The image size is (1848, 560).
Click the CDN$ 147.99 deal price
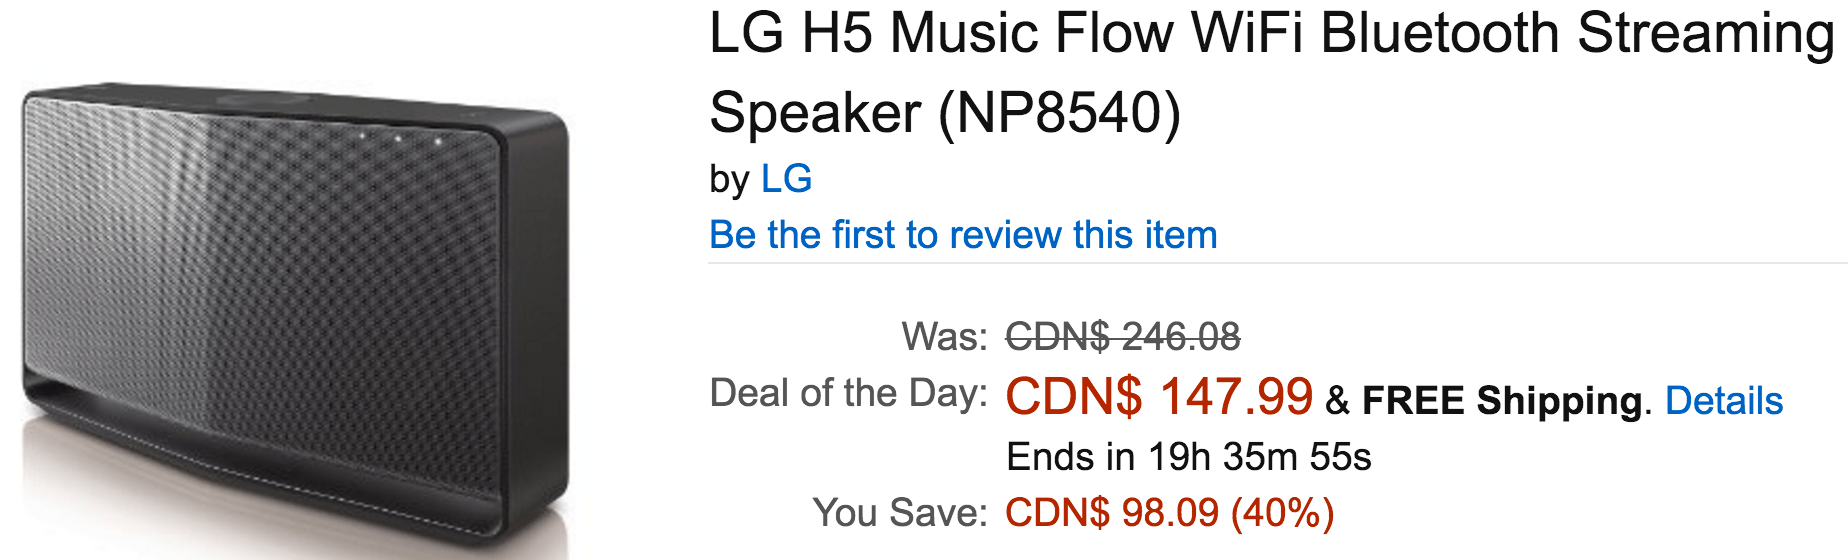point(1159,396)
